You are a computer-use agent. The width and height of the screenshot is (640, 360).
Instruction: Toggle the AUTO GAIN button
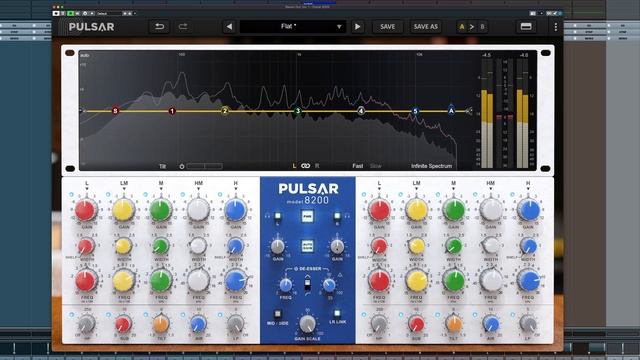point(307,246)
